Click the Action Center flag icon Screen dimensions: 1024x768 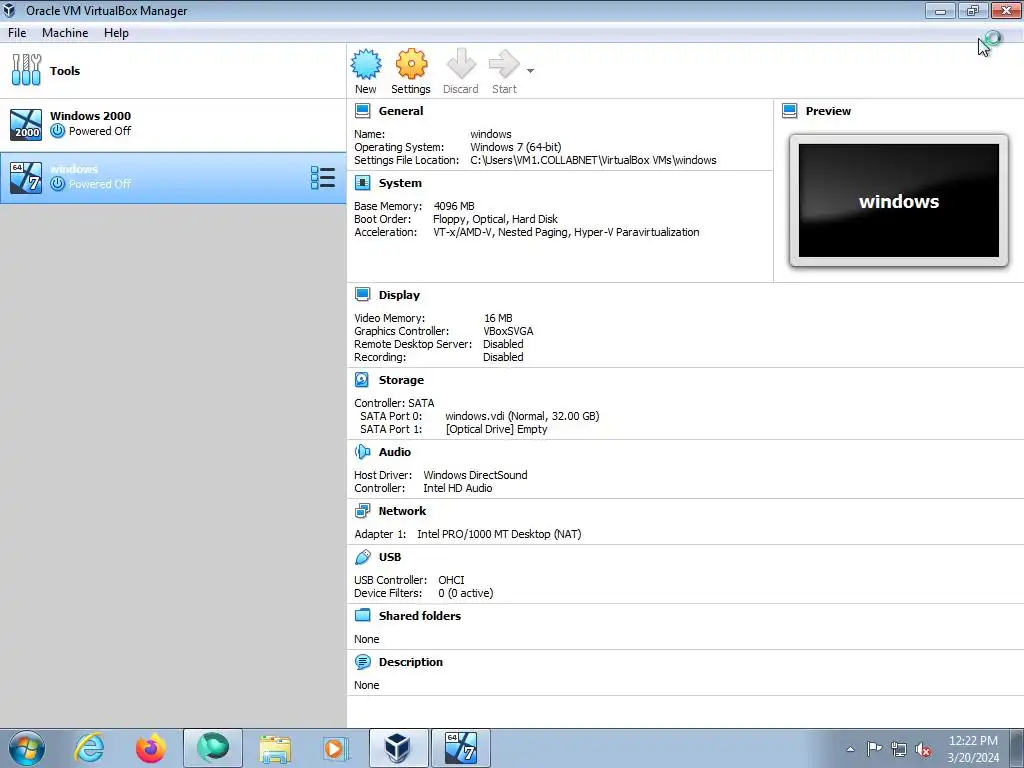(874, 748)
